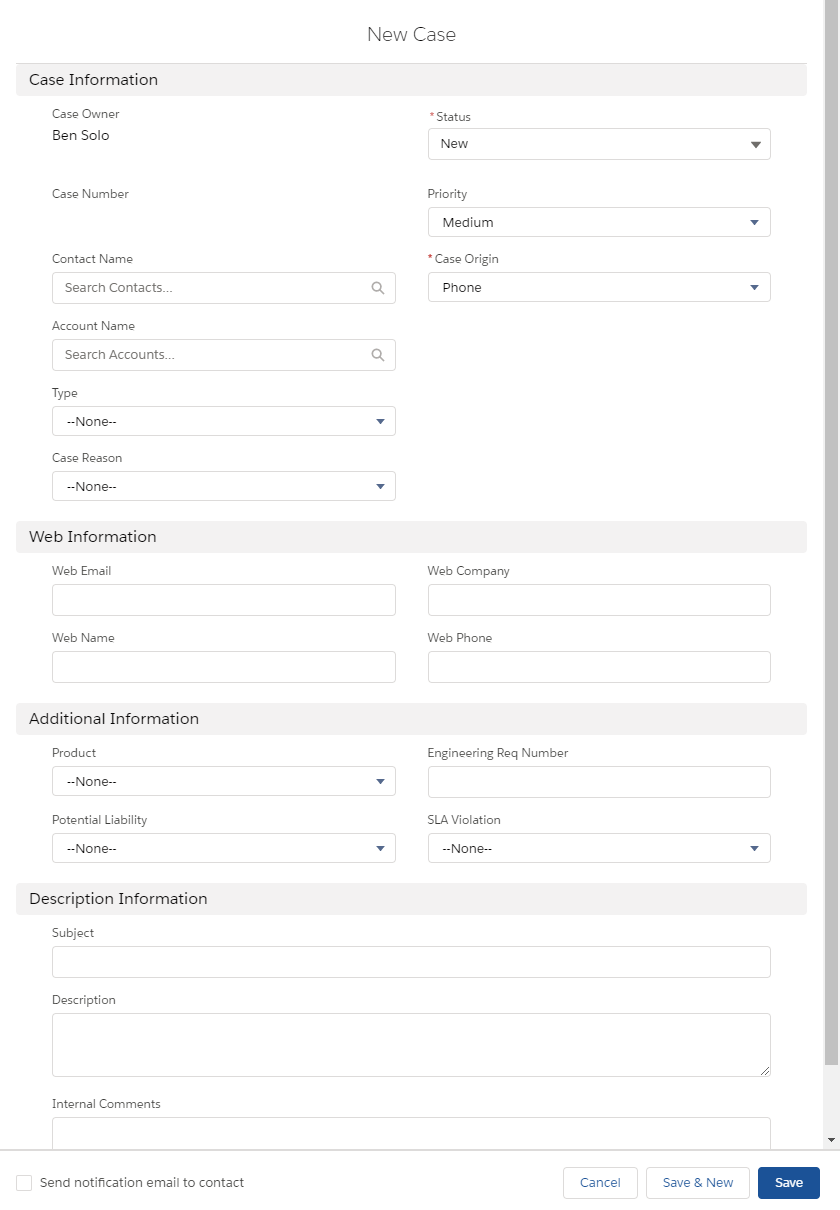This screenshot has width=840, height=1210.
Task: Click the Web Phone input field
Action: pos(599,667)
